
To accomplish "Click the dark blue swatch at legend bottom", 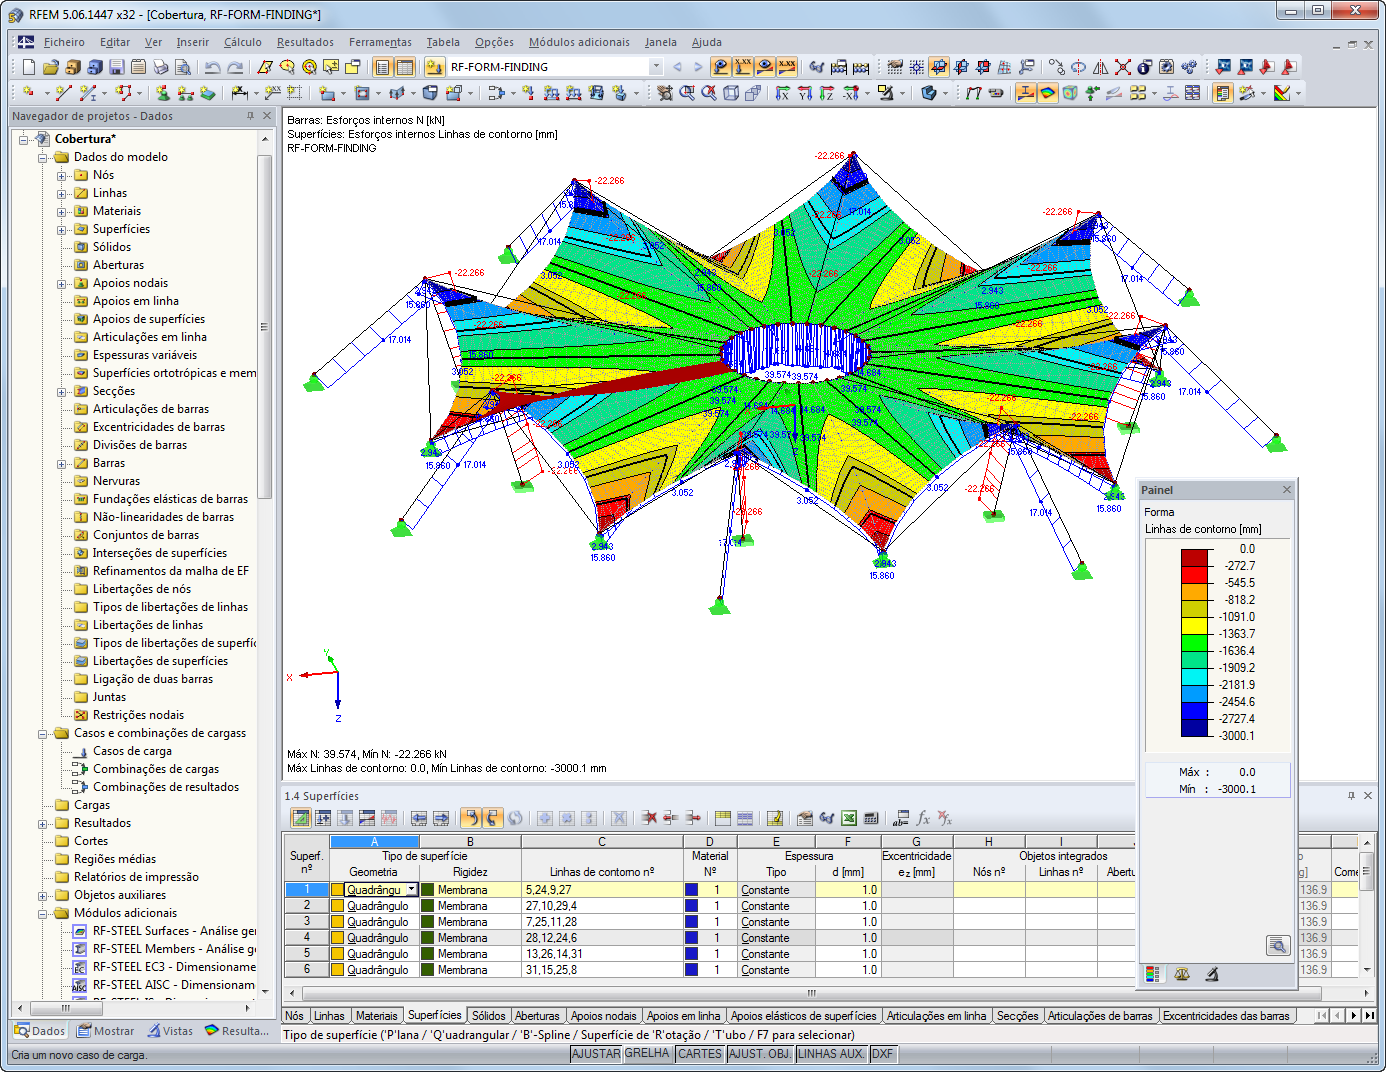I will [x=1194, y=727].
